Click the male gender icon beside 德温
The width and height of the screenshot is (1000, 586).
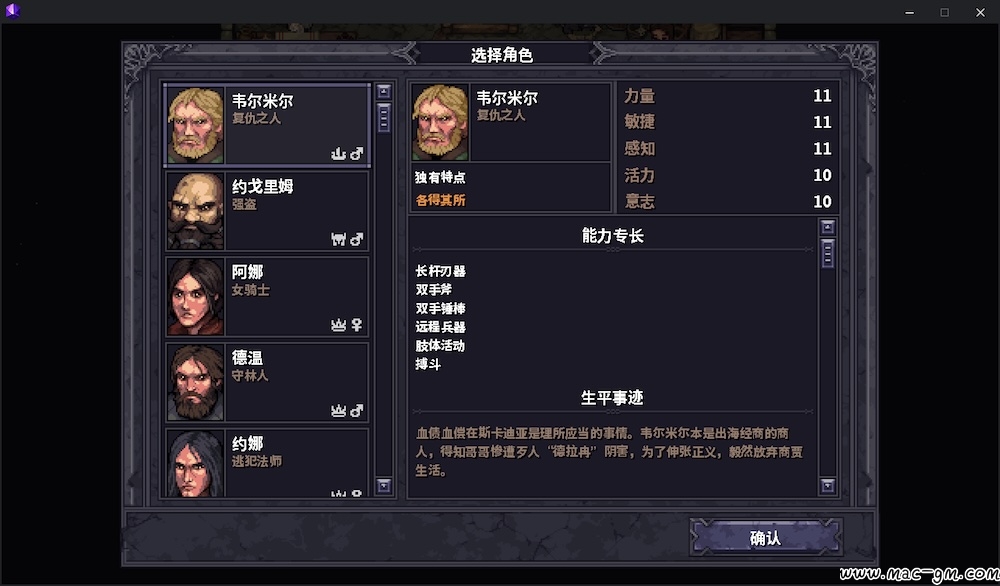[357, 411]
